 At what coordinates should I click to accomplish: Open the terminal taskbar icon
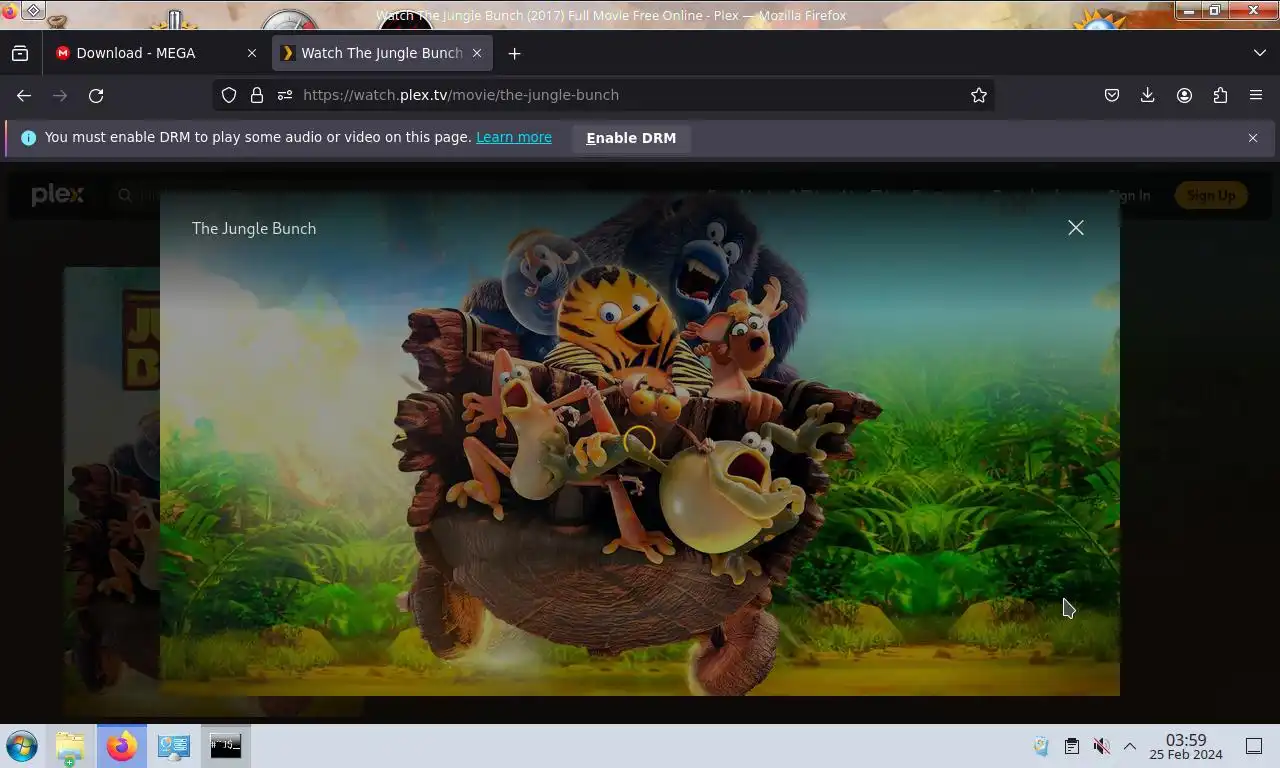(226, 746)
